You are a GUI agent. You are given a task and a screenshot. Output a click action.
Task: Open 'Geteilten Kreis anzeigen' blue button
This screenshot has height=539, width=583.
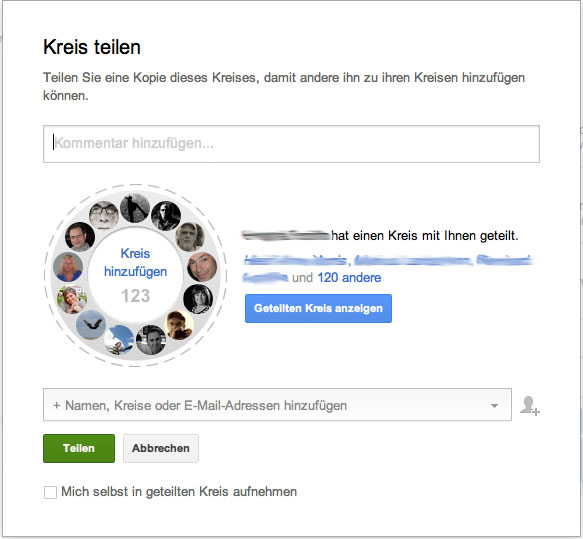318,308
